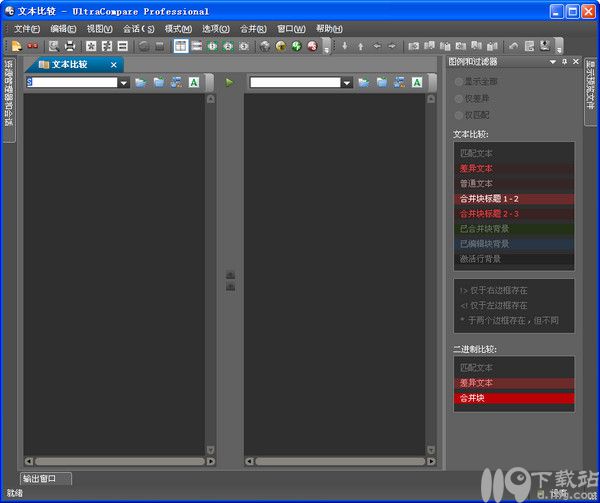Expand the right file path dropdown
Screen dimensions: 600x503
(x=347, y=83)
